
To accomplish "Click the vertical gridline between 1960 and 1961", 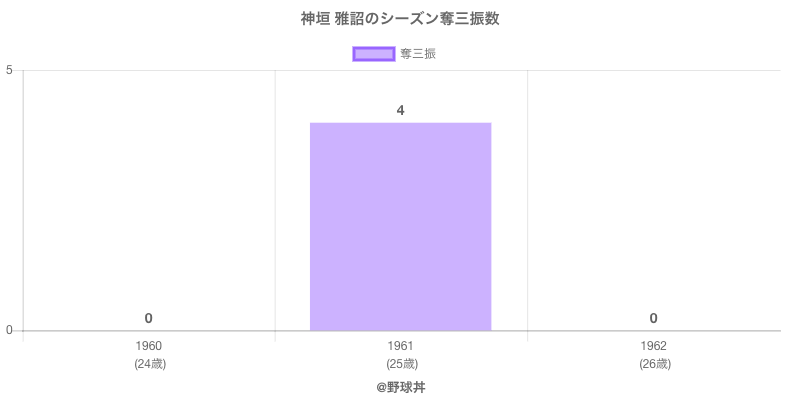I will (275, 200).
